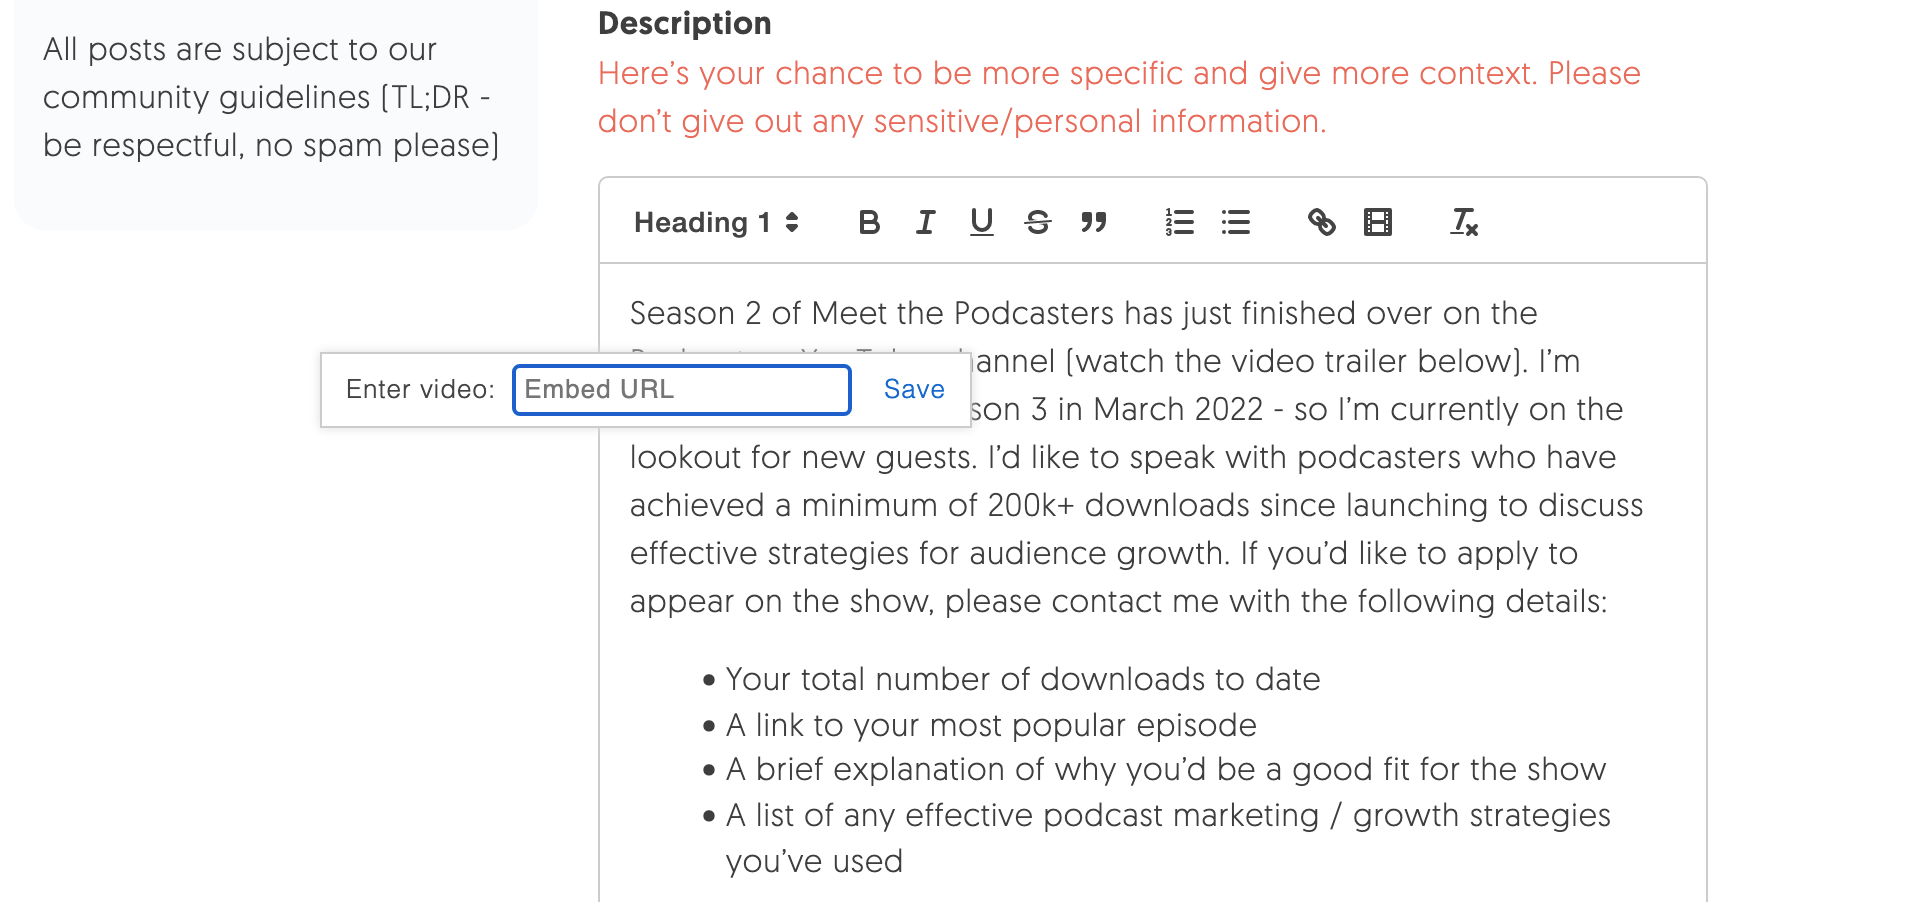Click inside the Embed URL field
1922x902 pixels.
(681, 389)
